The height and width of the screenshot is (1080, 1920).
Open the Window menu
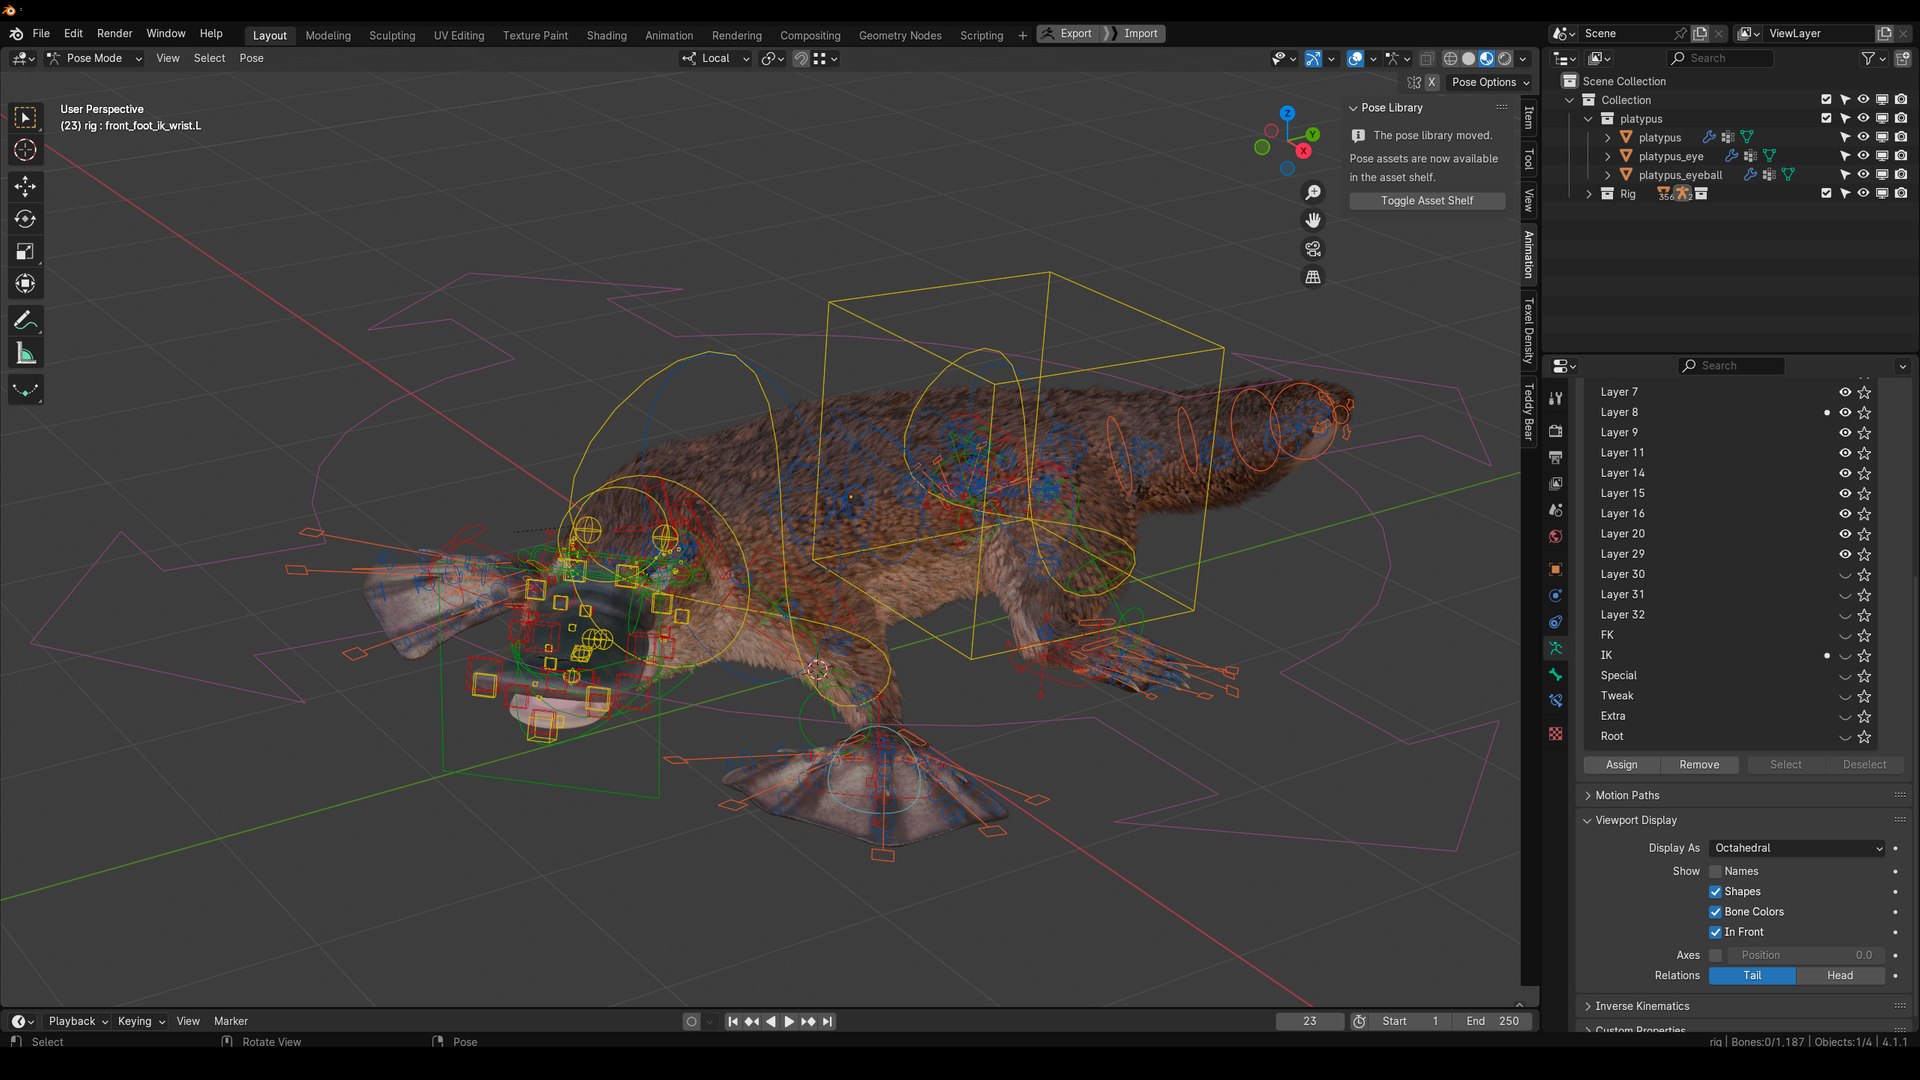point(166,33)
